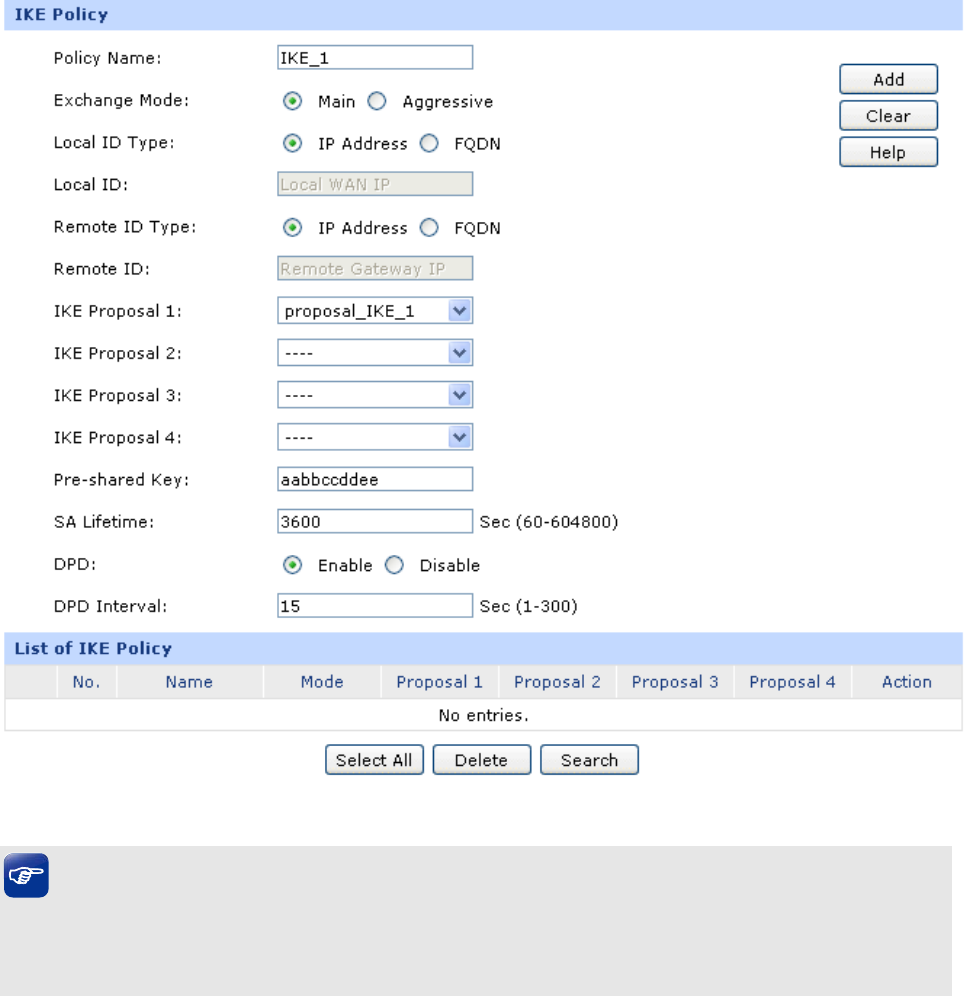Click the Proposal 2 column header
This screenshot has width=966, height=996.
coord(557,682)
